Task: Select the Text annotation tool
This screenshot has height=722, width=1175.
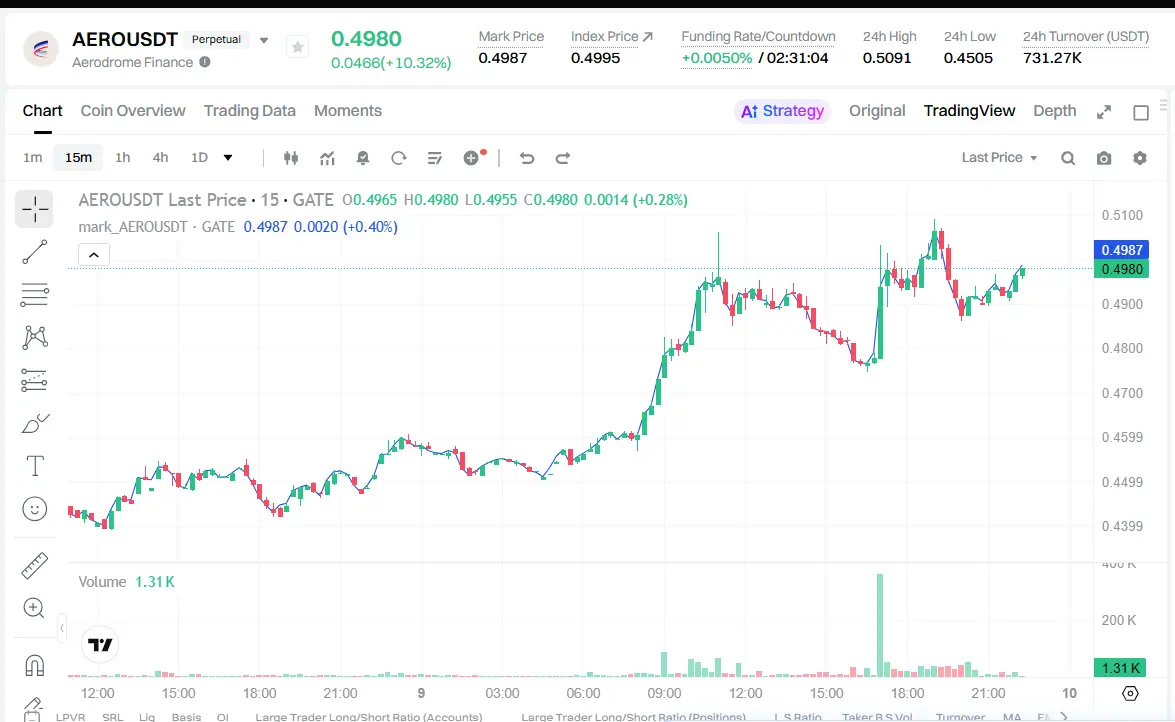Action: 34,466
